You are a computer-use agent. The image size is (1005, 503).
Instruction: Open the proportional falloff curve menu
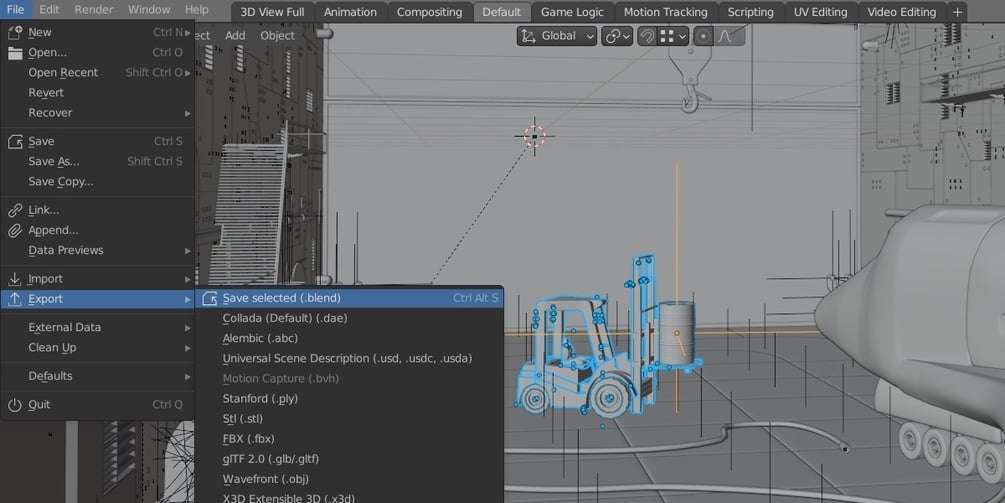pyautogui.click(x=728, y=36)
